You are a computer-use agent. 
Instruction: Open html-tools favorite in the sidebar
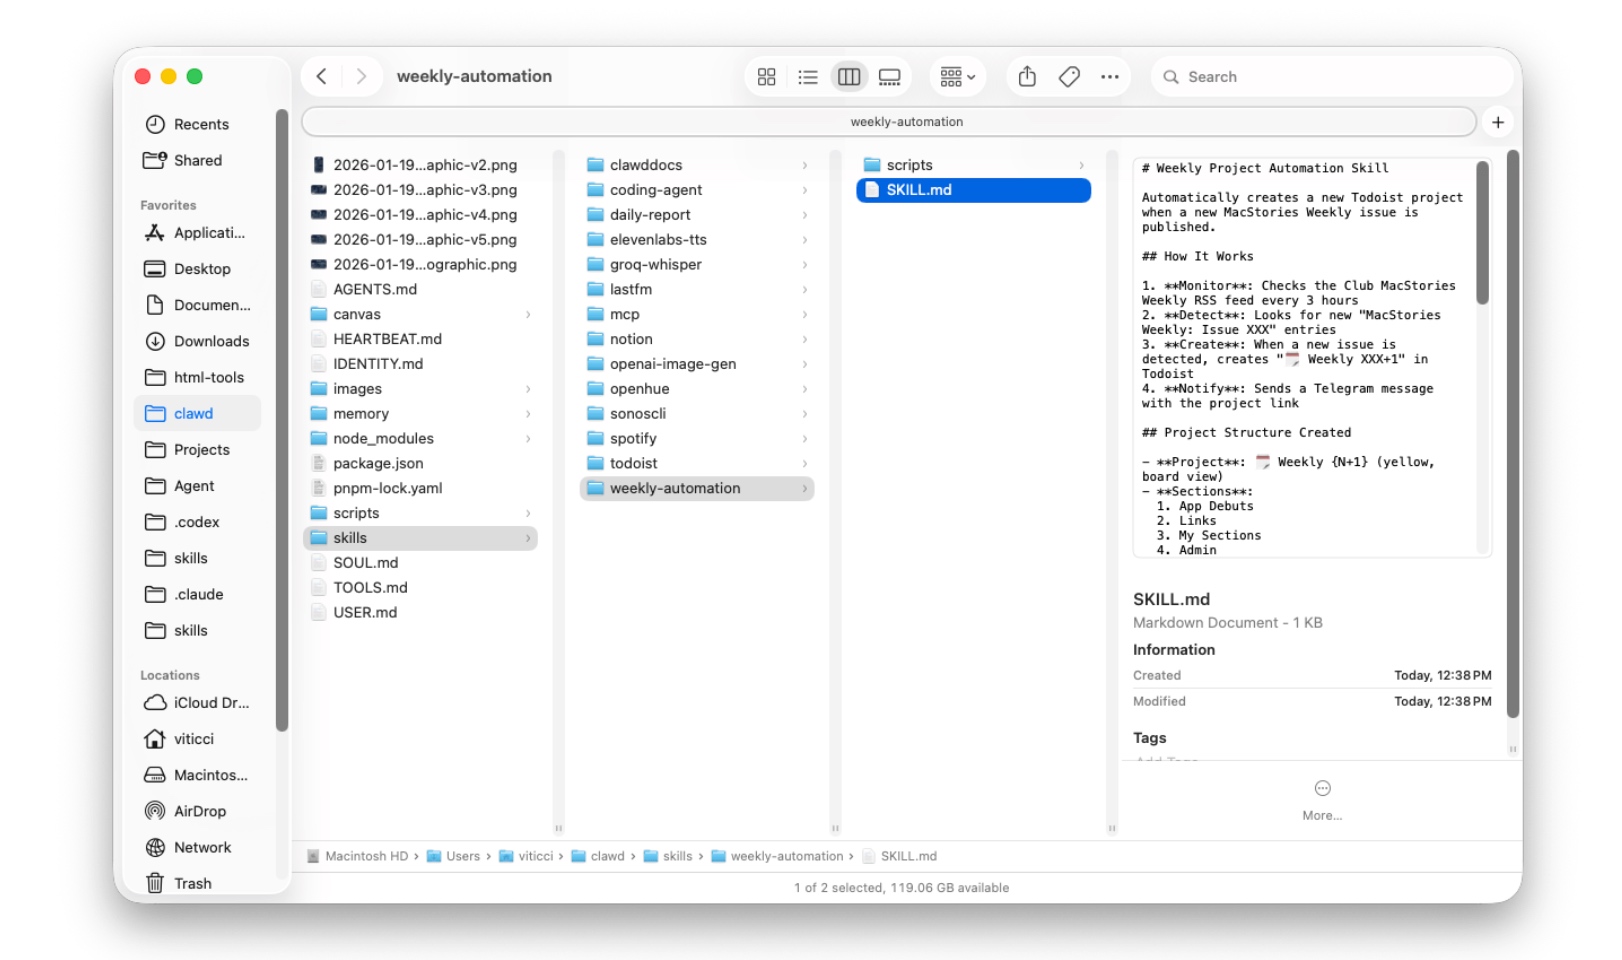click(196, 377)
